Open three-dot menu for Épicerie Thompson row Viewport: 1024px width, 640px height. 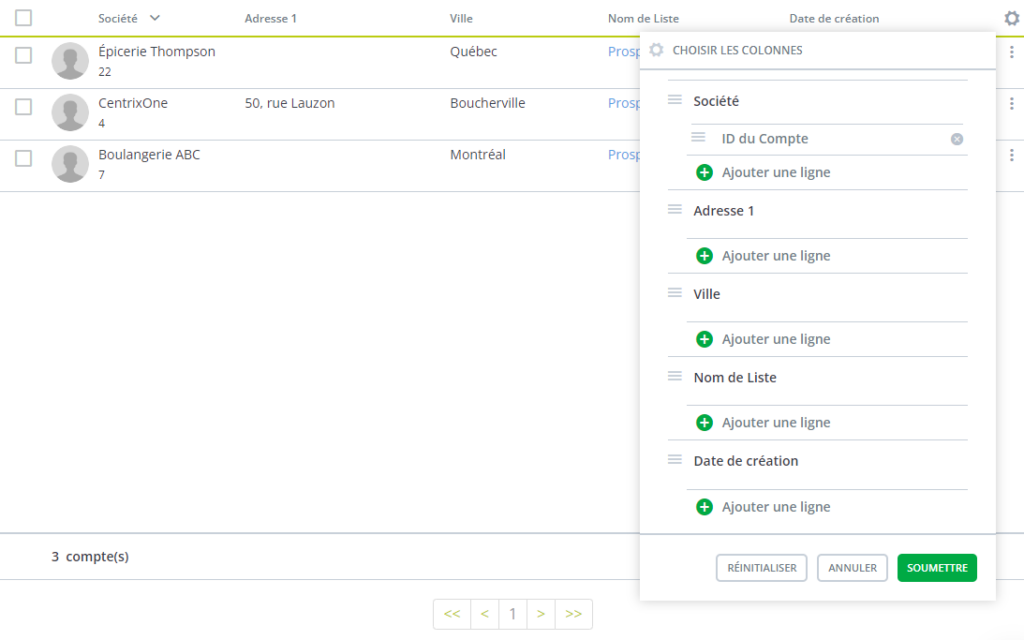(x=1011, y=51)
